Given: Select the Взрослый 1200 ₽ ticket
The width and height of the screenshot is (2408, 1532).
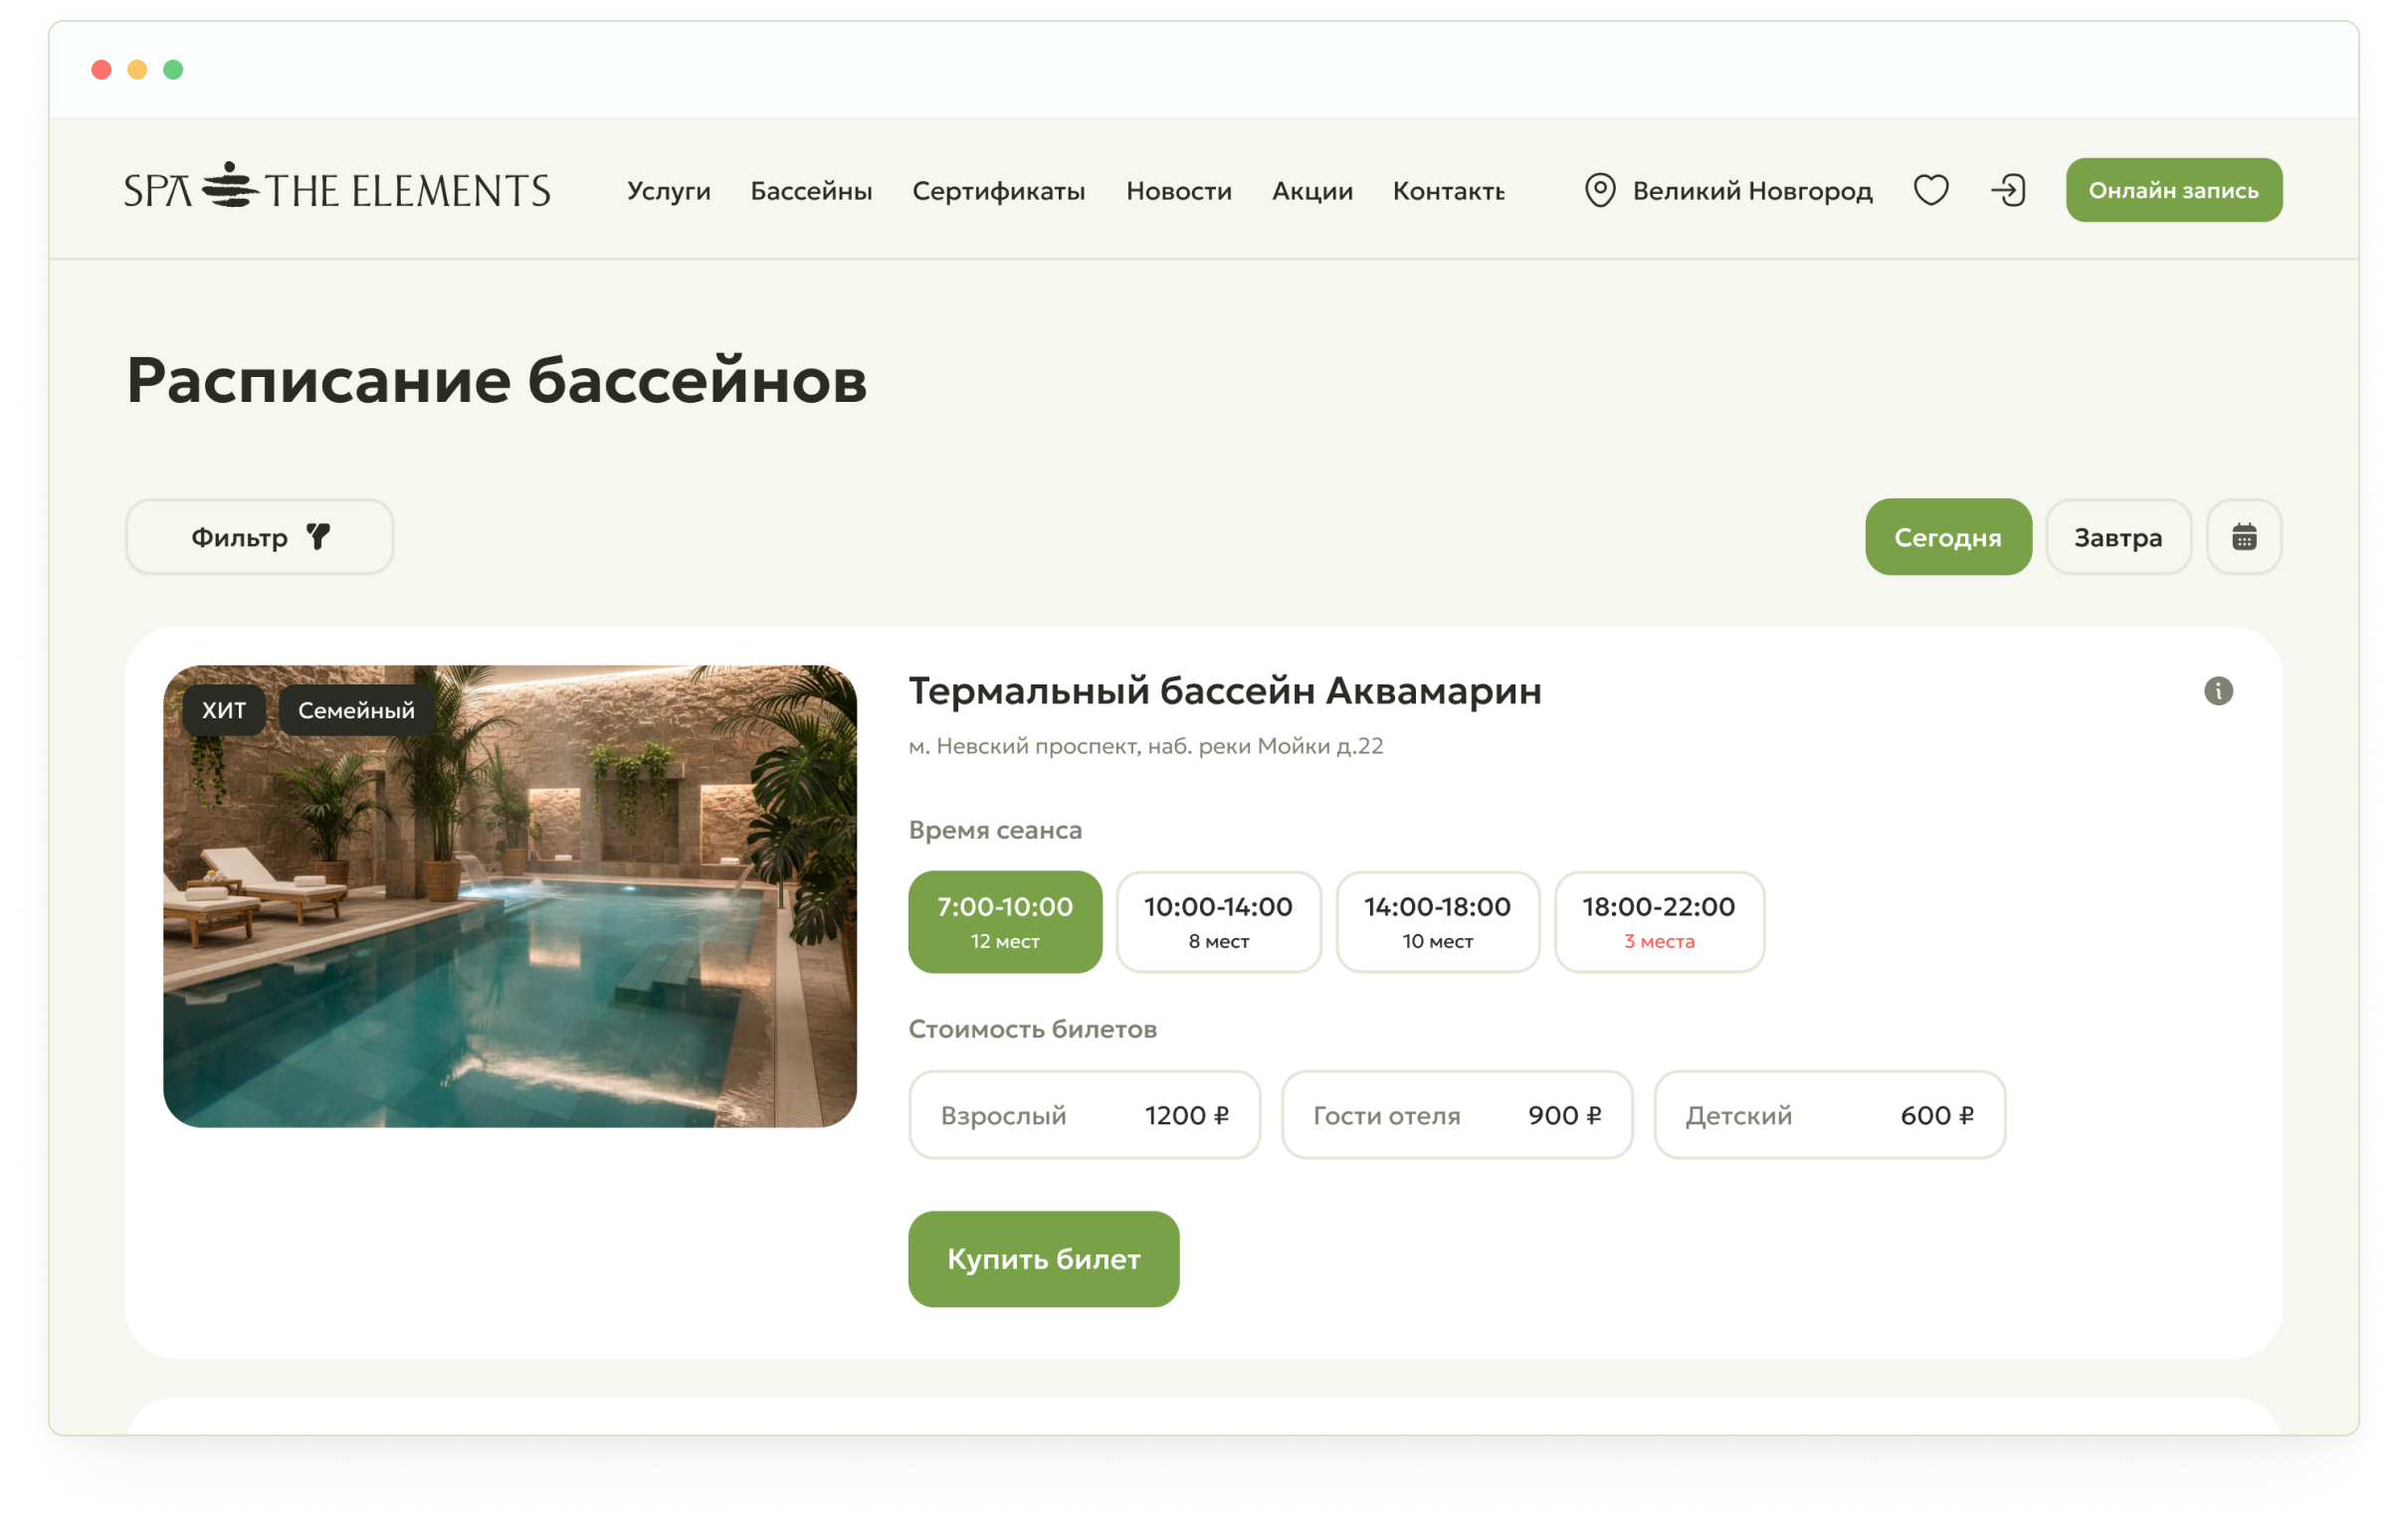Looking at the screenshot, I should [x=1084, y=1115].
